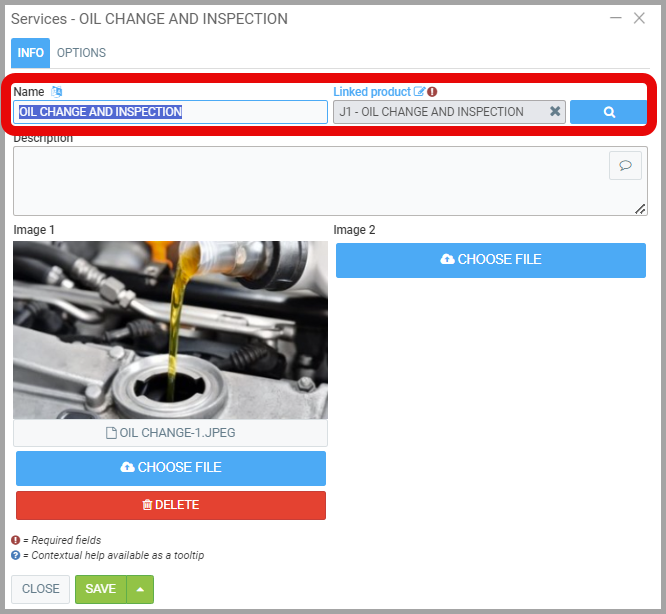The height and width of the screenshot is (614, 666).
Task: Open the Linked product label link
Action: [372, 92]
